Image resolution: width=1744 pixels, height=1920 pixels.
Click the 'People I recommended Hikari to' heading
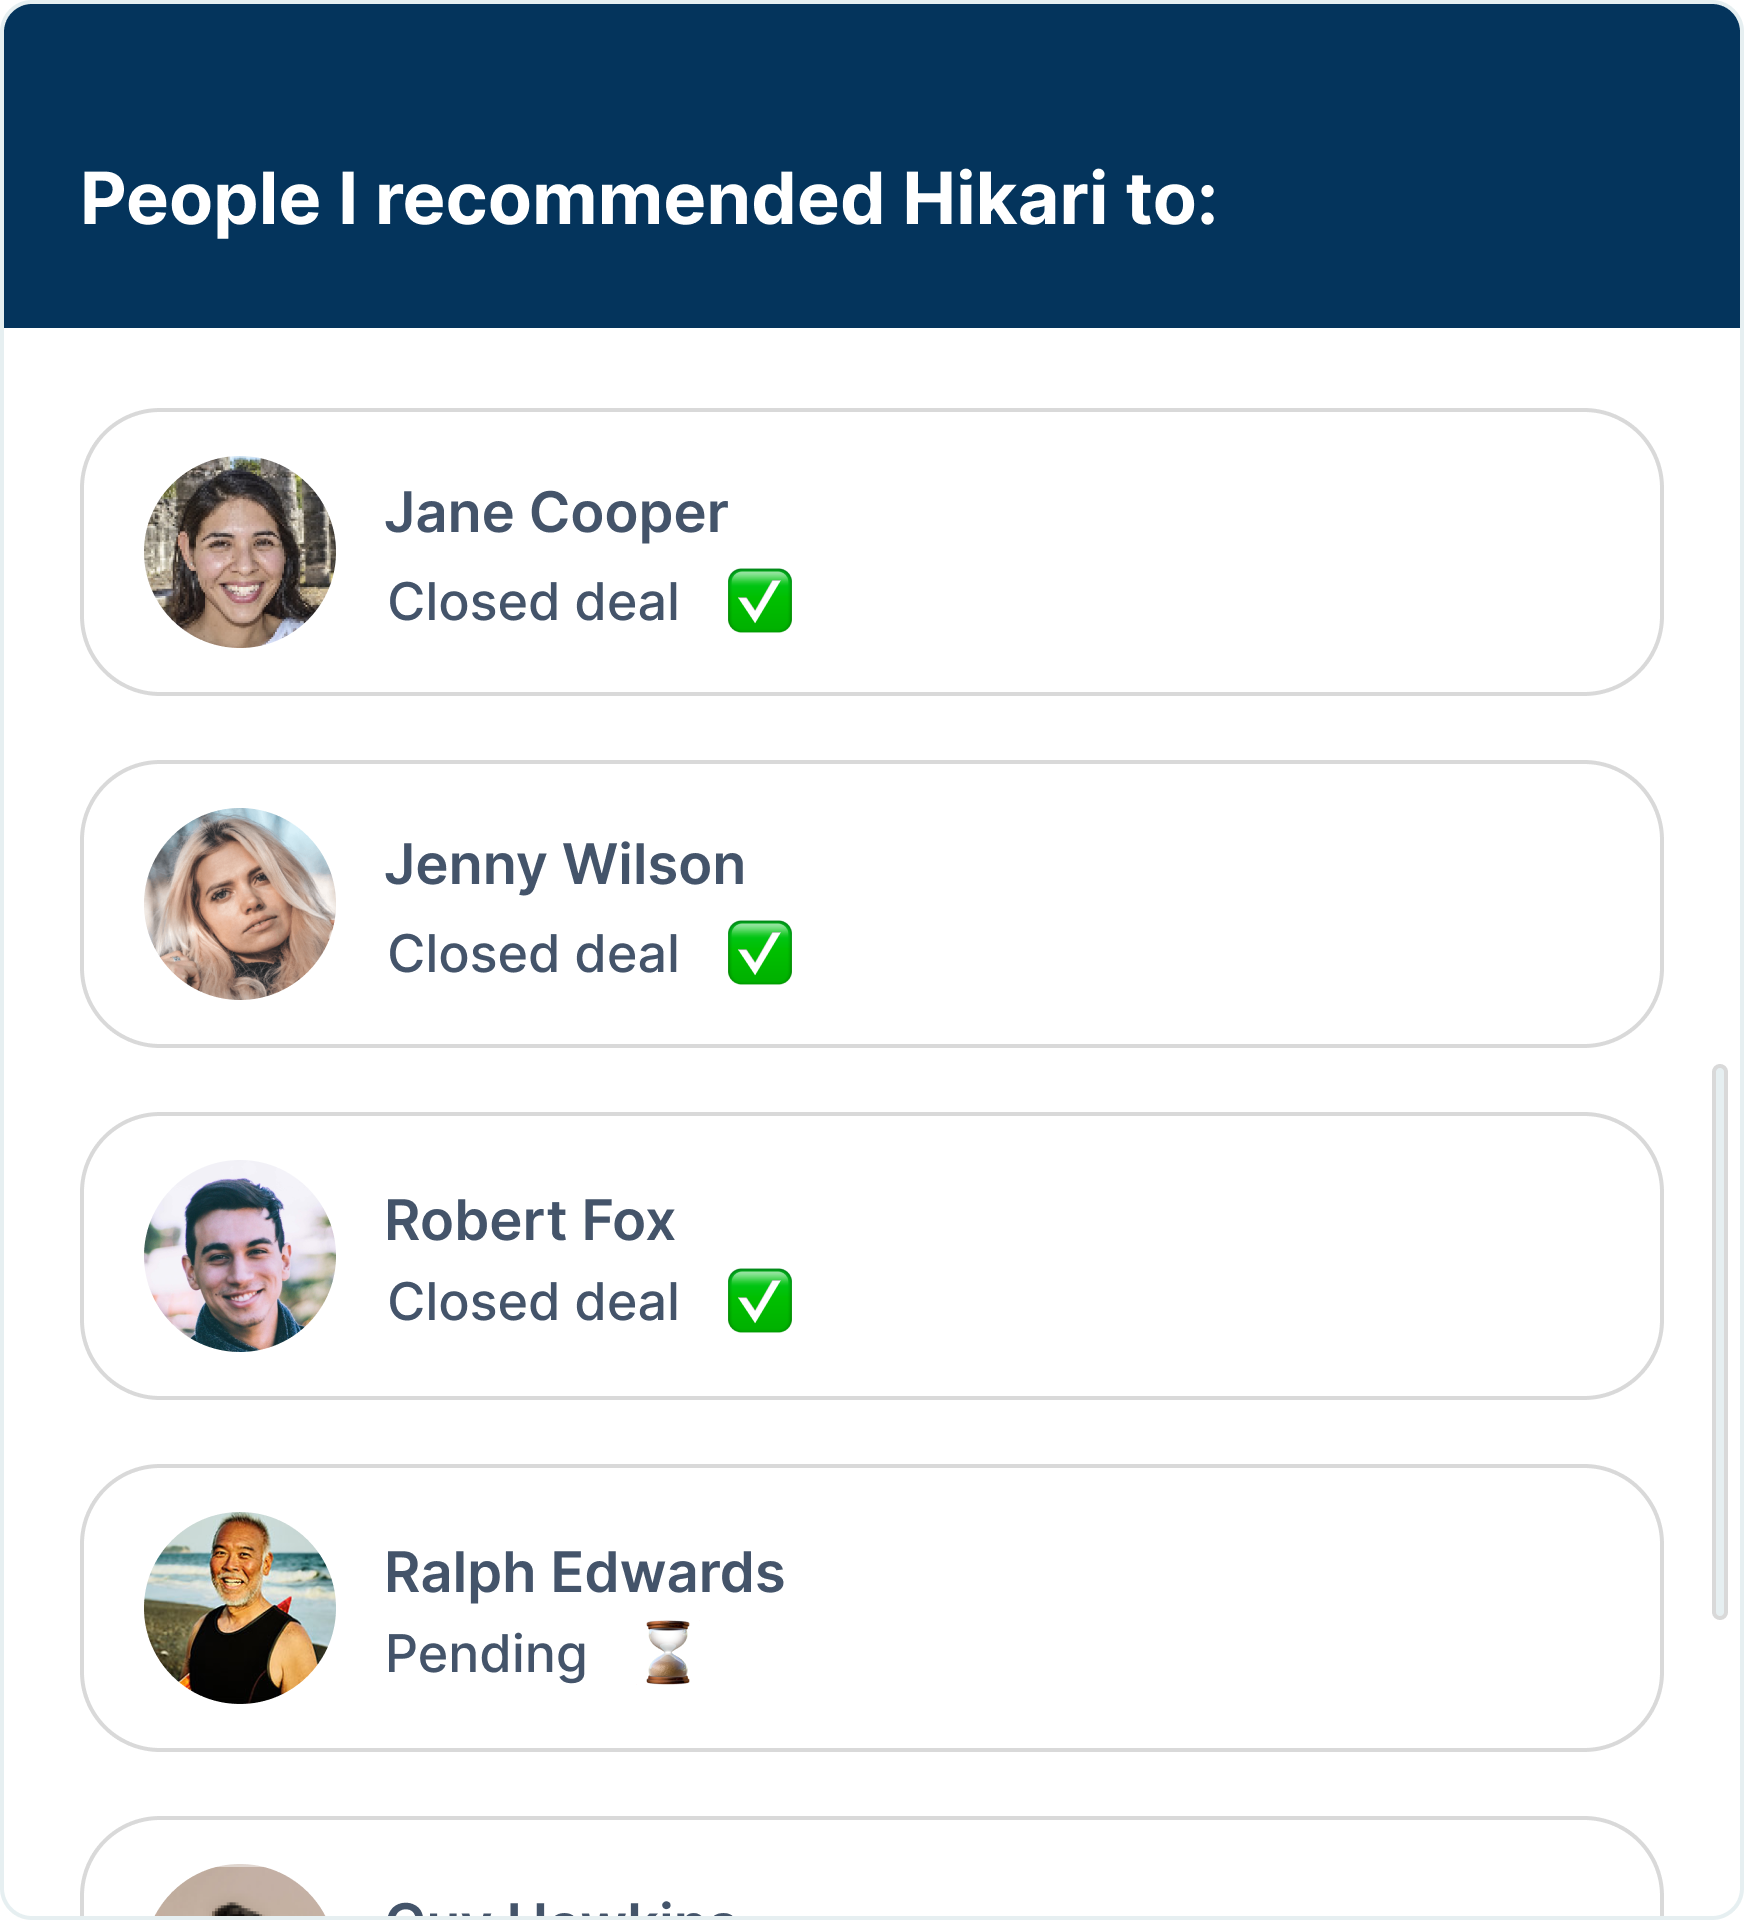pyautogui.click(x=648, y=199)
